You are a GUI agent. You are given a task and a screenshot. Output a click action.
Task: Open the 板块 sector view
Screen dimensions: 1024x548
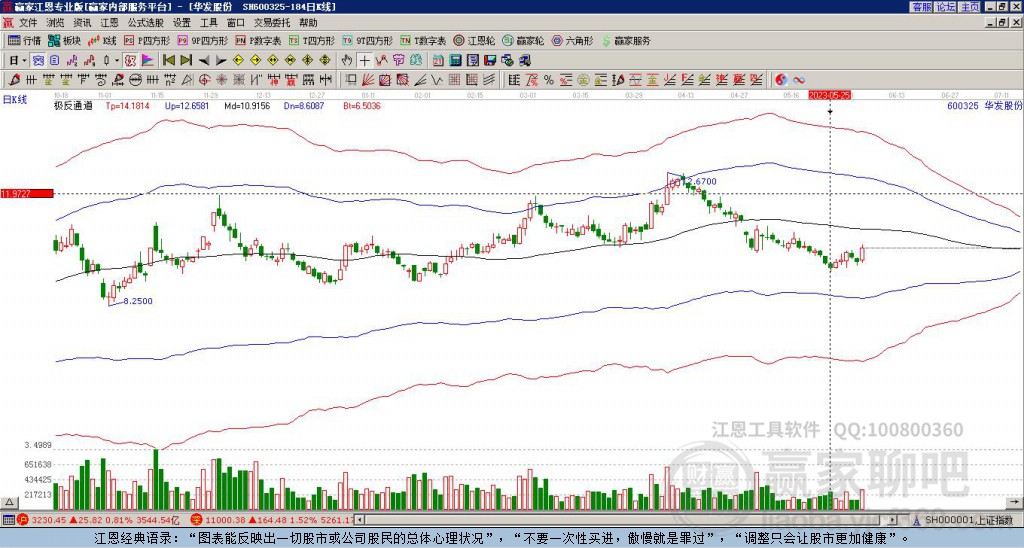(63, 40)
